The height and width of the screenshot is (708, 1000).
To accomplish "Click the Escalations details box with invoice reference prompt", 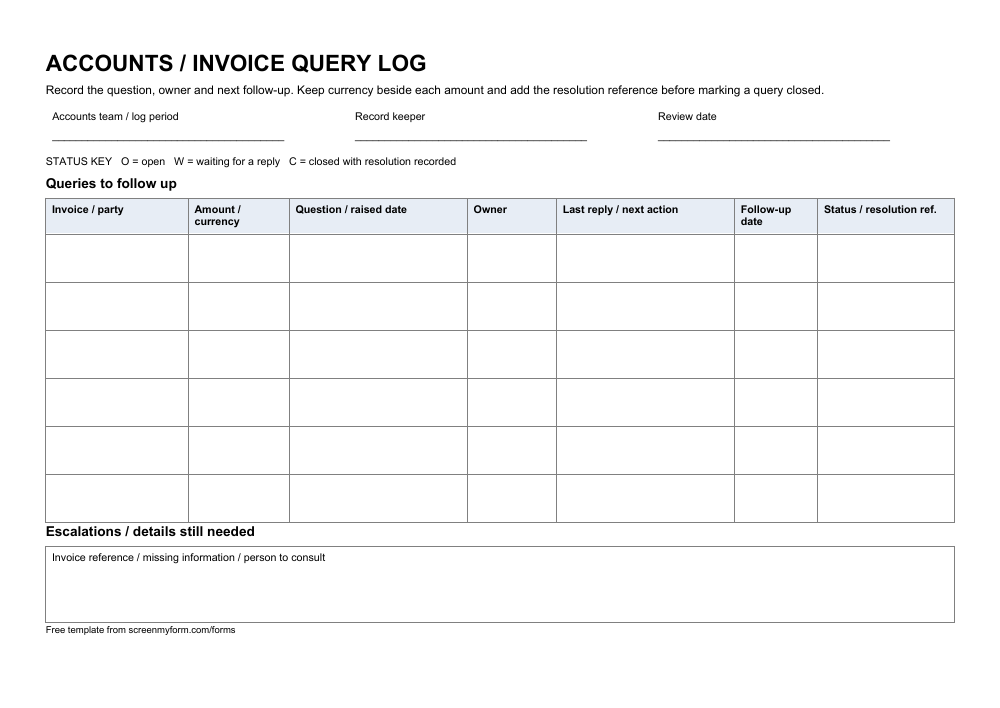I will click(500, 584).
